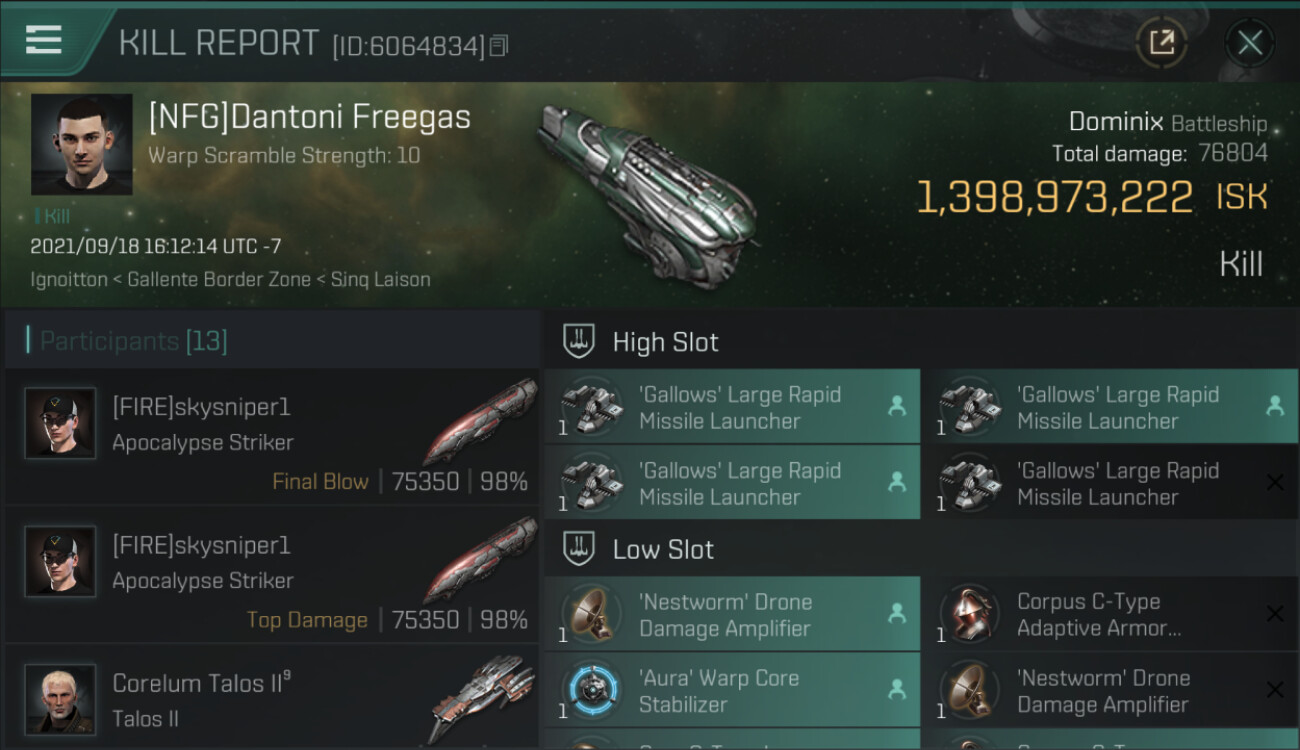Click the Corpus C-Type Adaptive Armor icon
1300x750 pixels.
[x=969, y=615]
